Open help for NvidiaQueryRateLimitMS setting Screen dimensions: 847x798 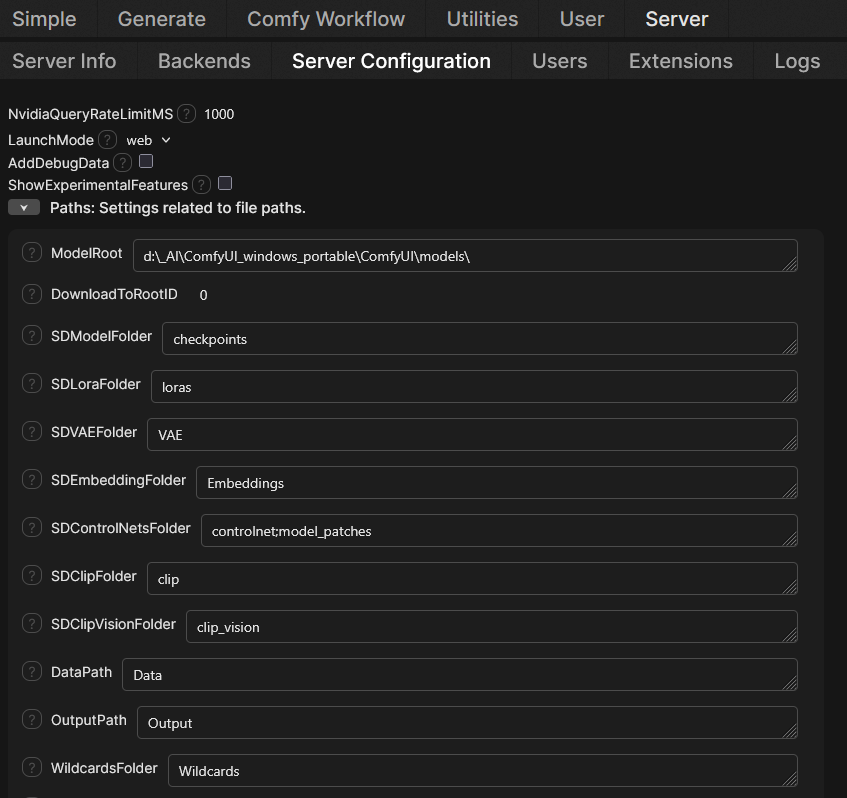pyautogui.click(x=186, y=114)
